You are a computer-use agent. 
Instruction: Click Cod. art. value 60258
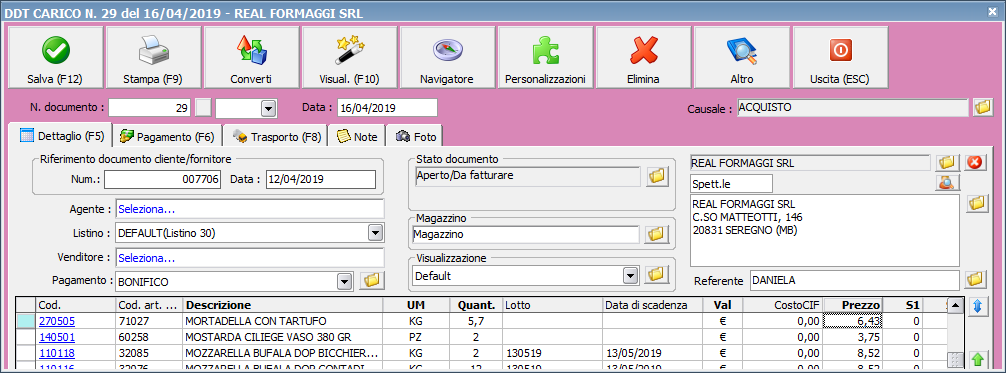point(149,336)
